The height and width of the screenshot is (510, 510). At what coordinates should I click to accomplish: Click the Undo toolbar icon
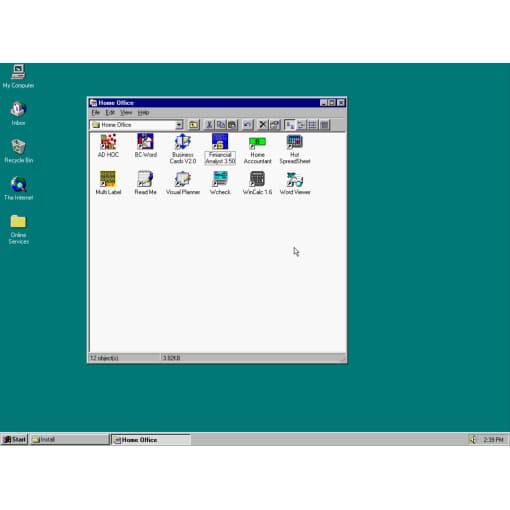247,125
